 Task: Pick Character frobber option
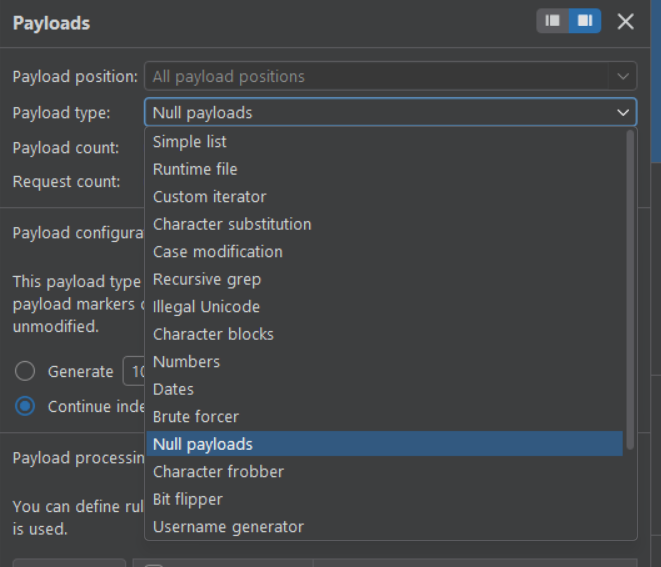coord(384,472)
